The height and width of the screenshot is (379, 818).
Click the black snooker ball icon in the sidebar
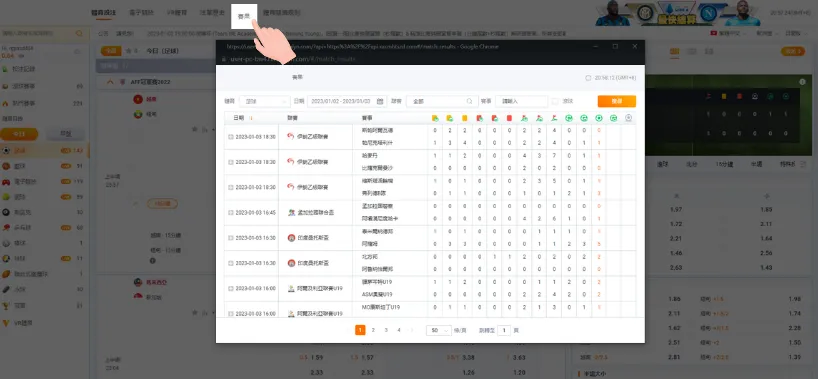click(6, 212)
